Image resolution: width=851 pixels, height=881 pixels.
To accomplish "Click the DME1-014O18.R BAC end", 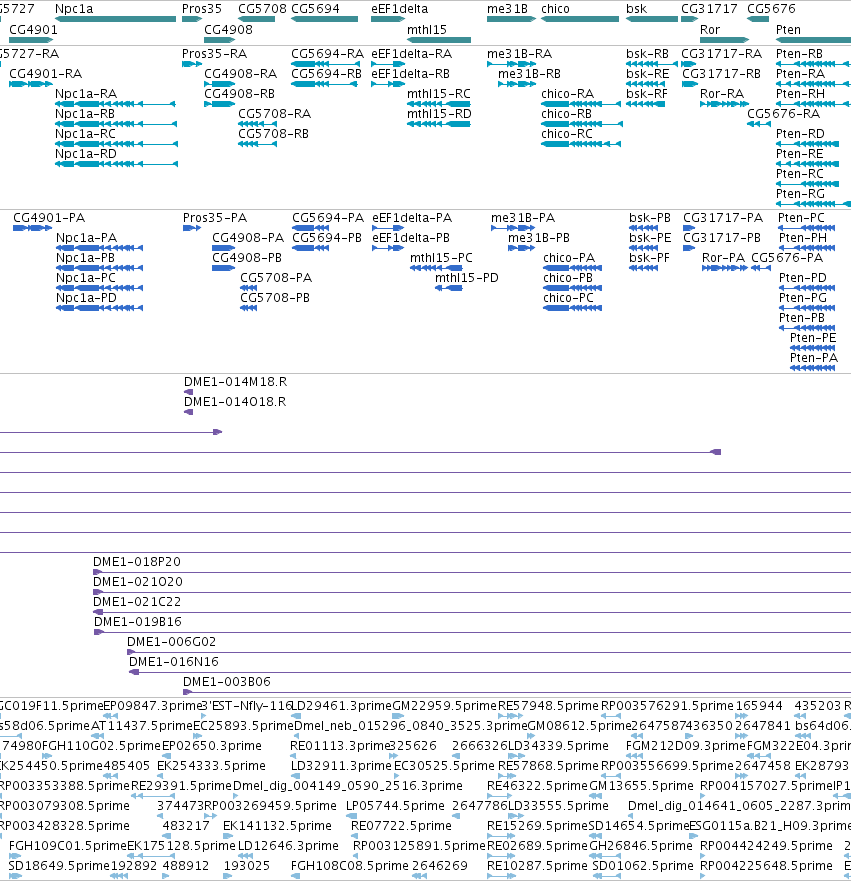I will [x=189, y=412].
